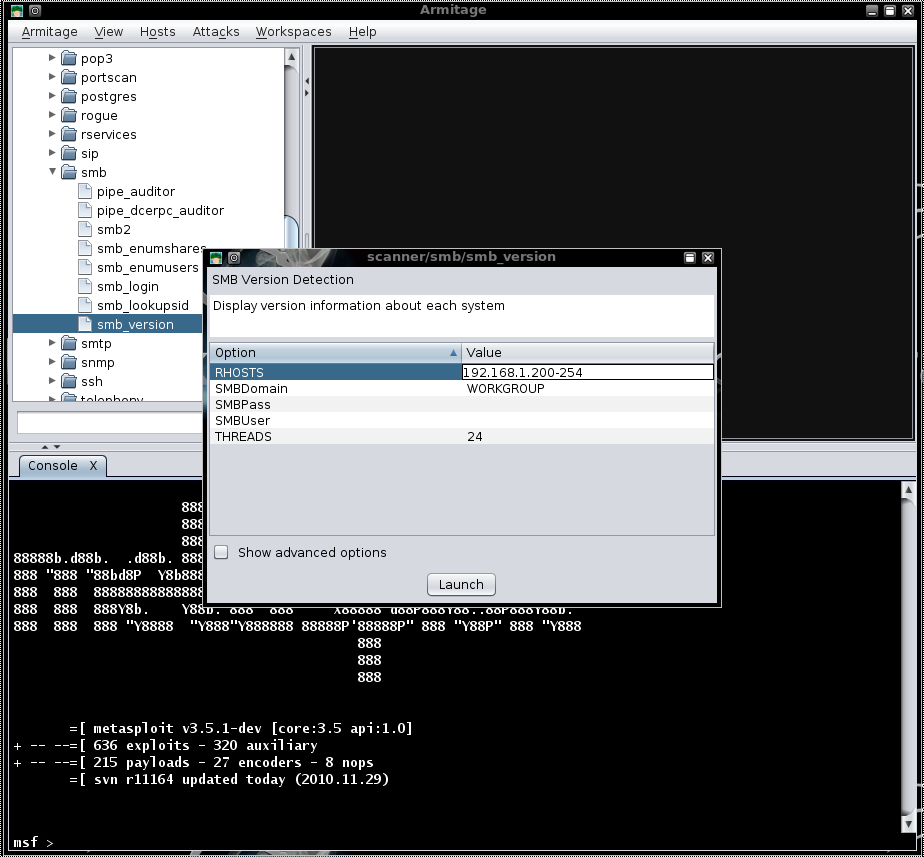This screenshot has width=924, height=857.
Task: Click the module search input field
Action: [x=110, y=422]
